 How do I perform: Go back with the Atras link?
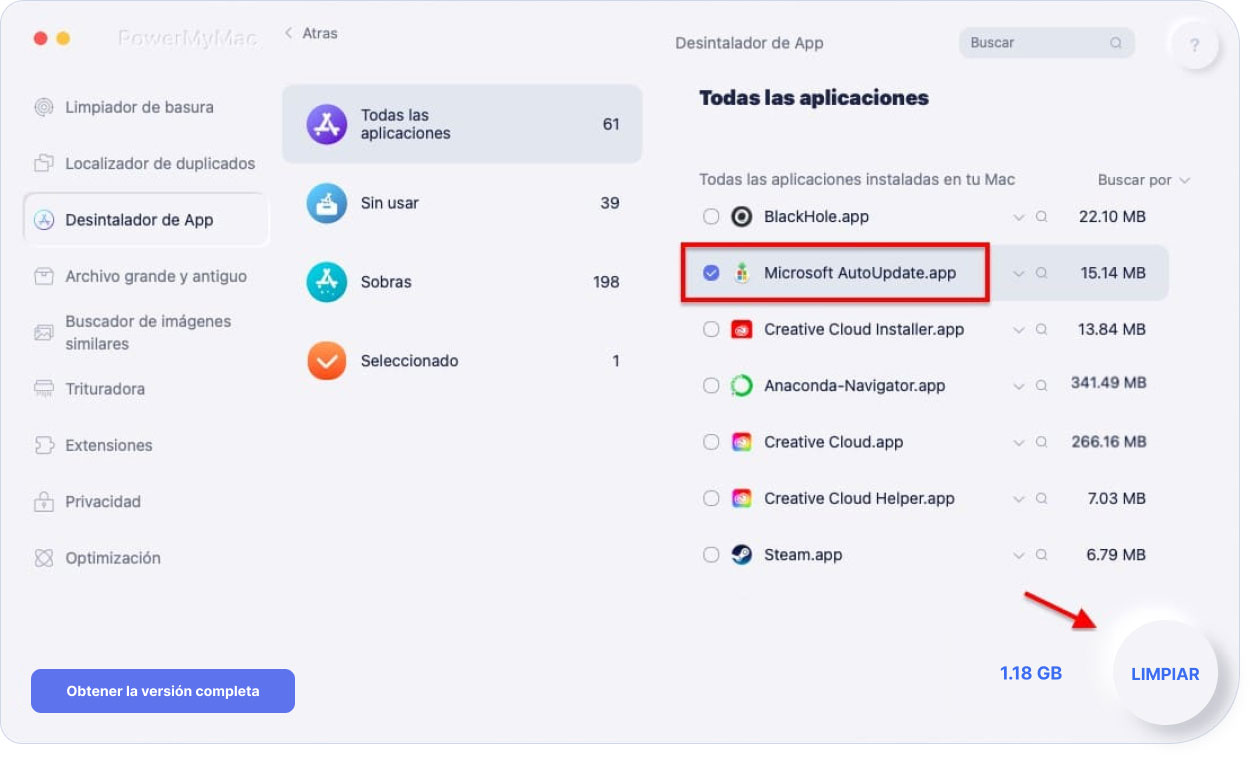[x=311, y=33]
